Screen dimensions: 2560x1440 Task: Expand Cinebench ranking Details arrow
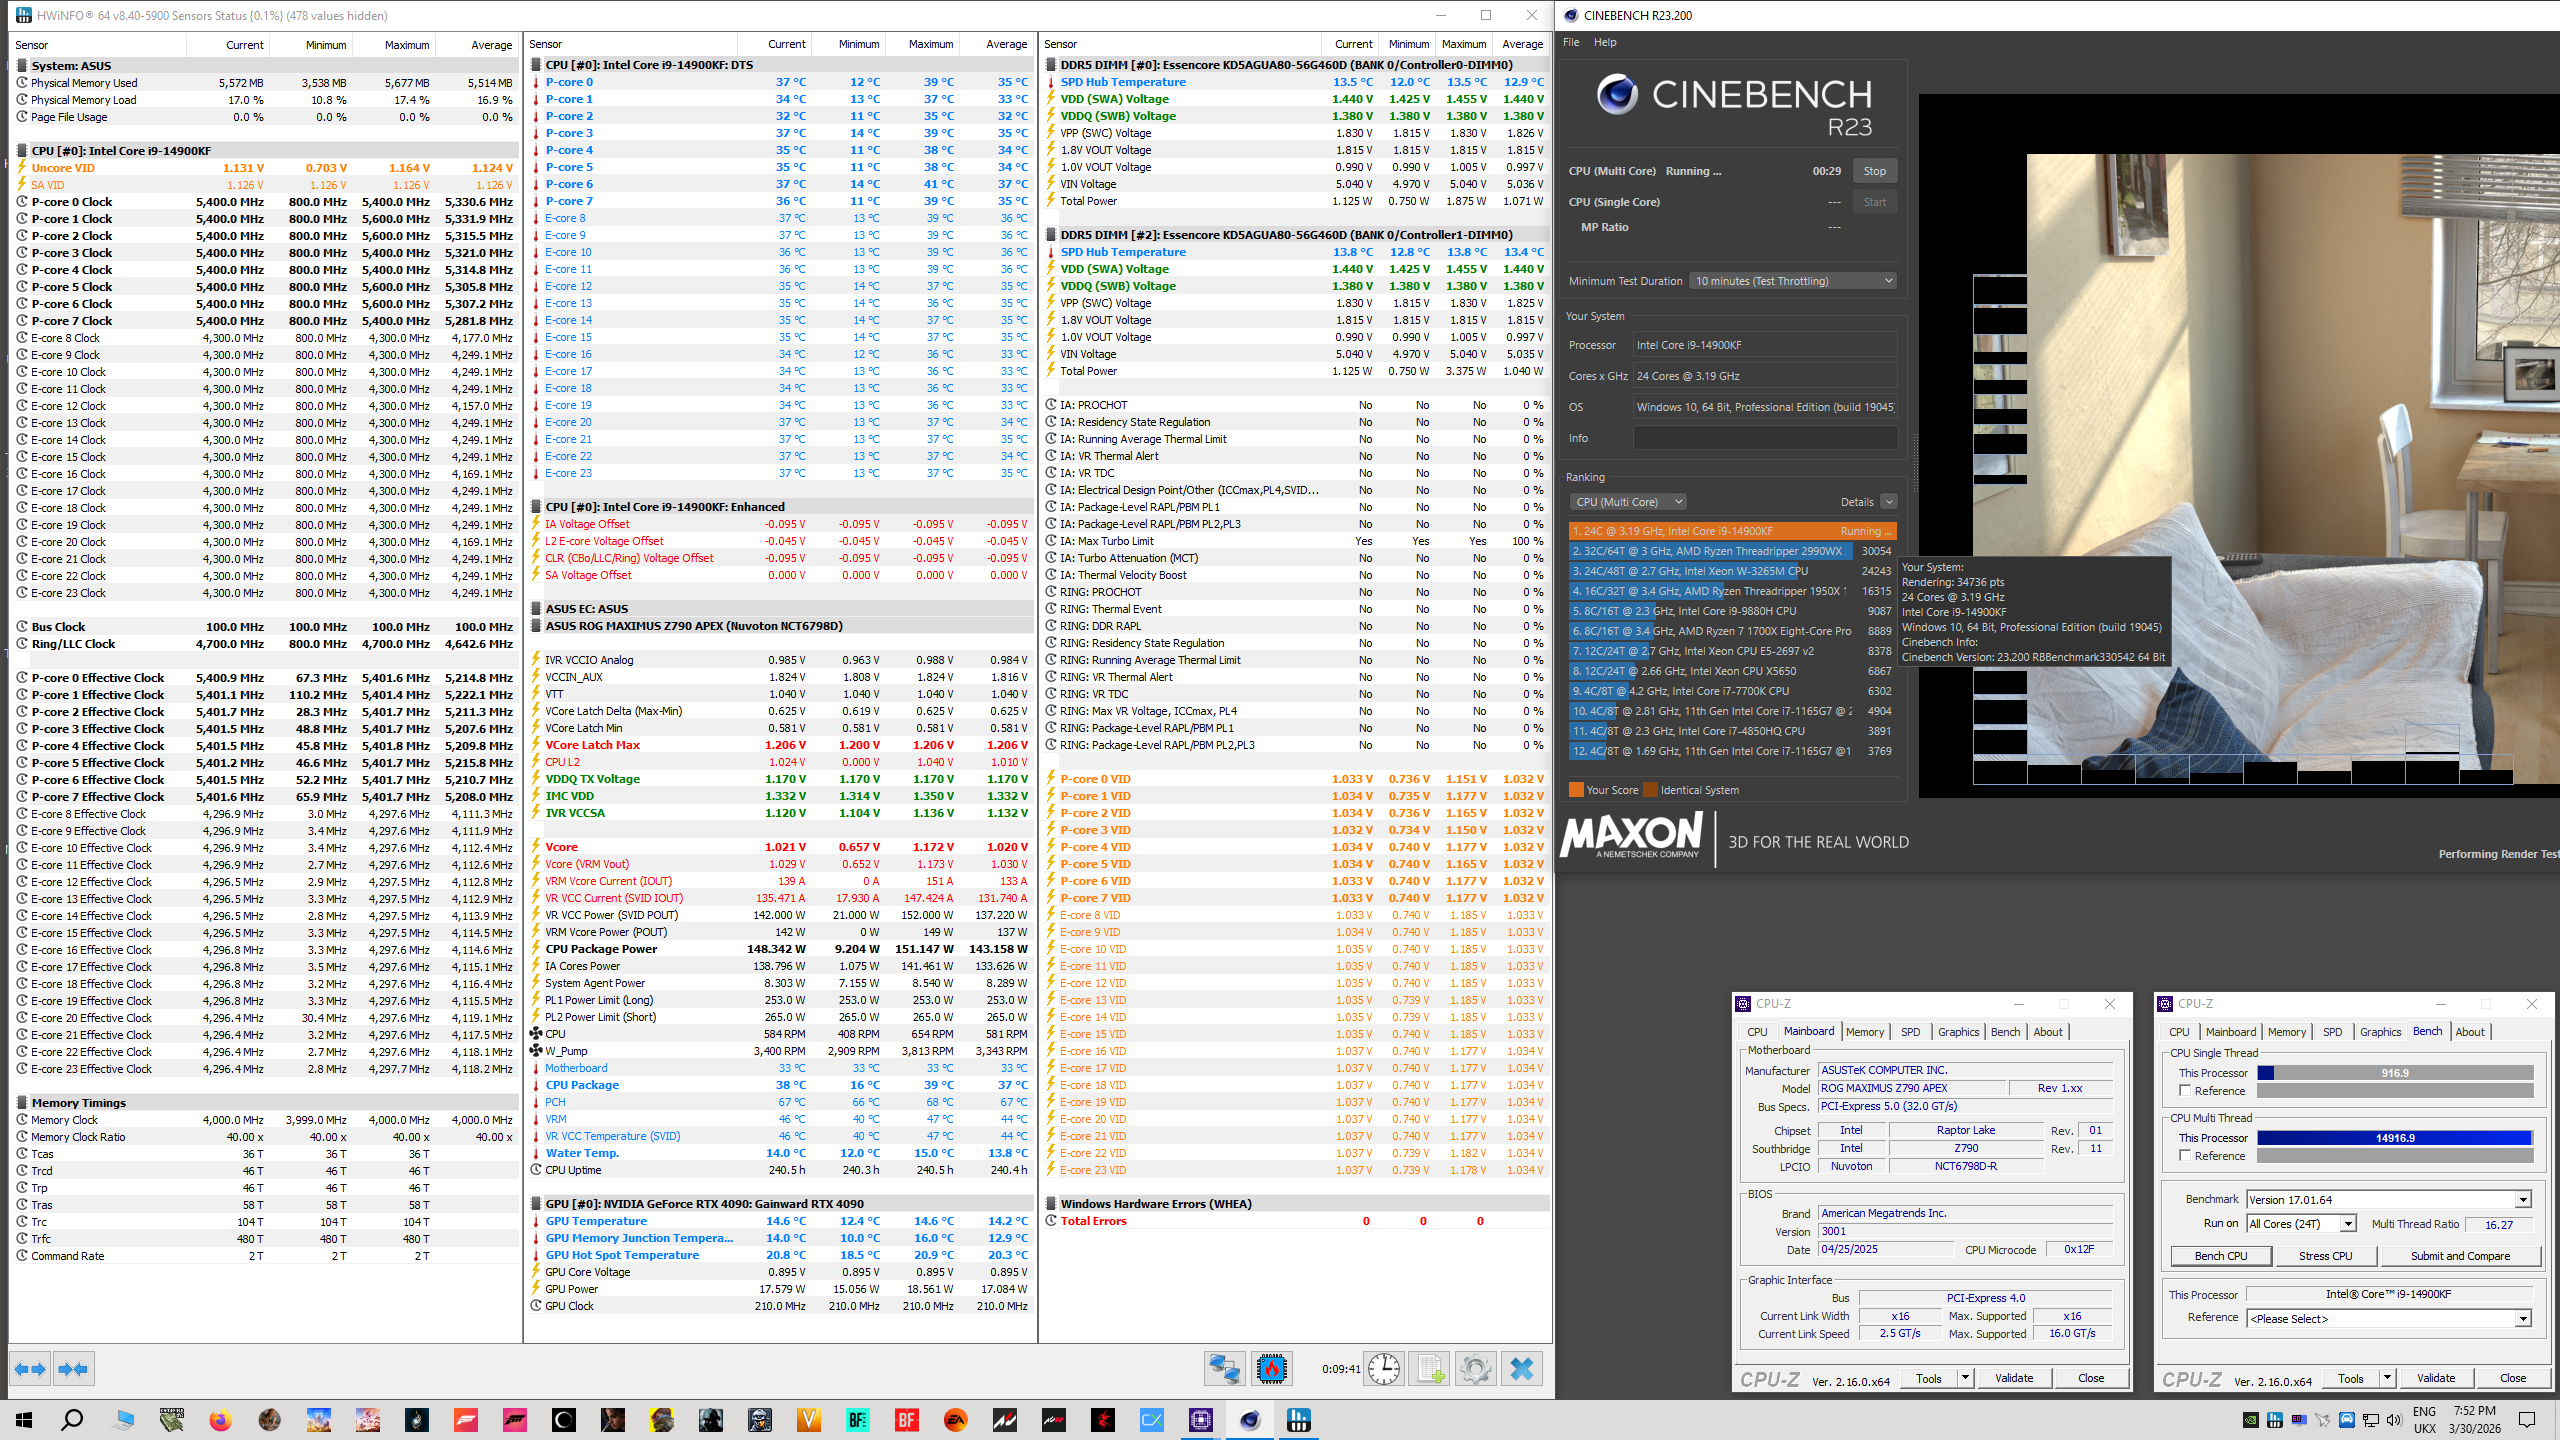pyautogui.click(x=1889, y=502)
